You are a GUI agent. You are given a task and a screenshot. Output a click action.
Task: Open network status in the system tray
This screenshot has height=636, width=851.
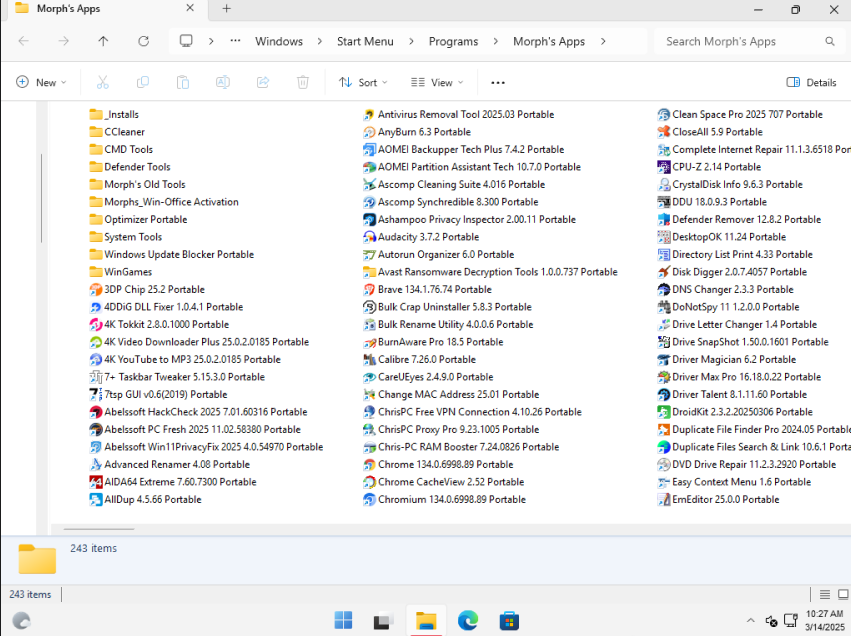791,620
